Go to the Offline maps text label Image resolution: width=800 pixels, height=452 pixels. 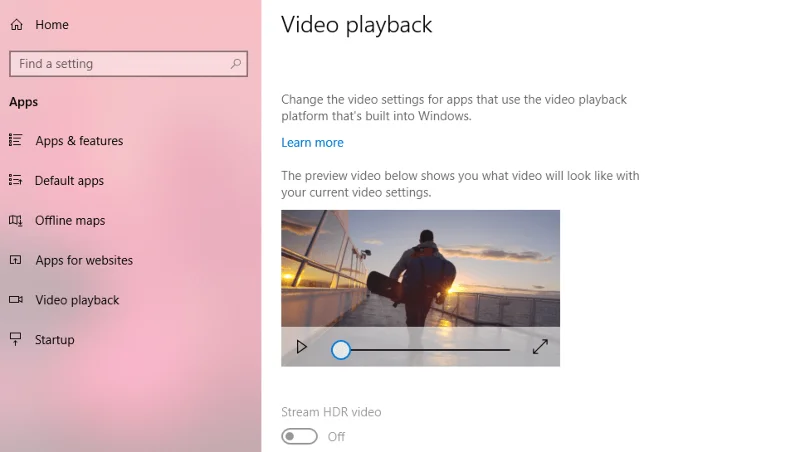(x=70, y=221)
